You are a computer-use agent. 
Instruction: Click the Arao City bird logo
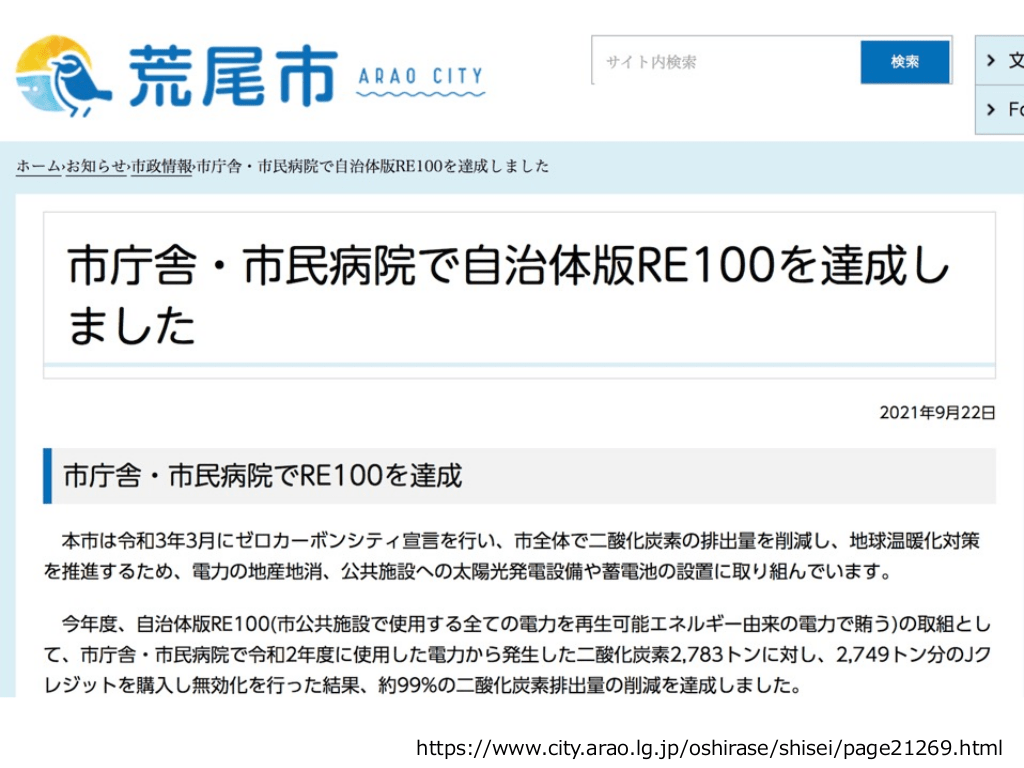[x=62, y=76]
